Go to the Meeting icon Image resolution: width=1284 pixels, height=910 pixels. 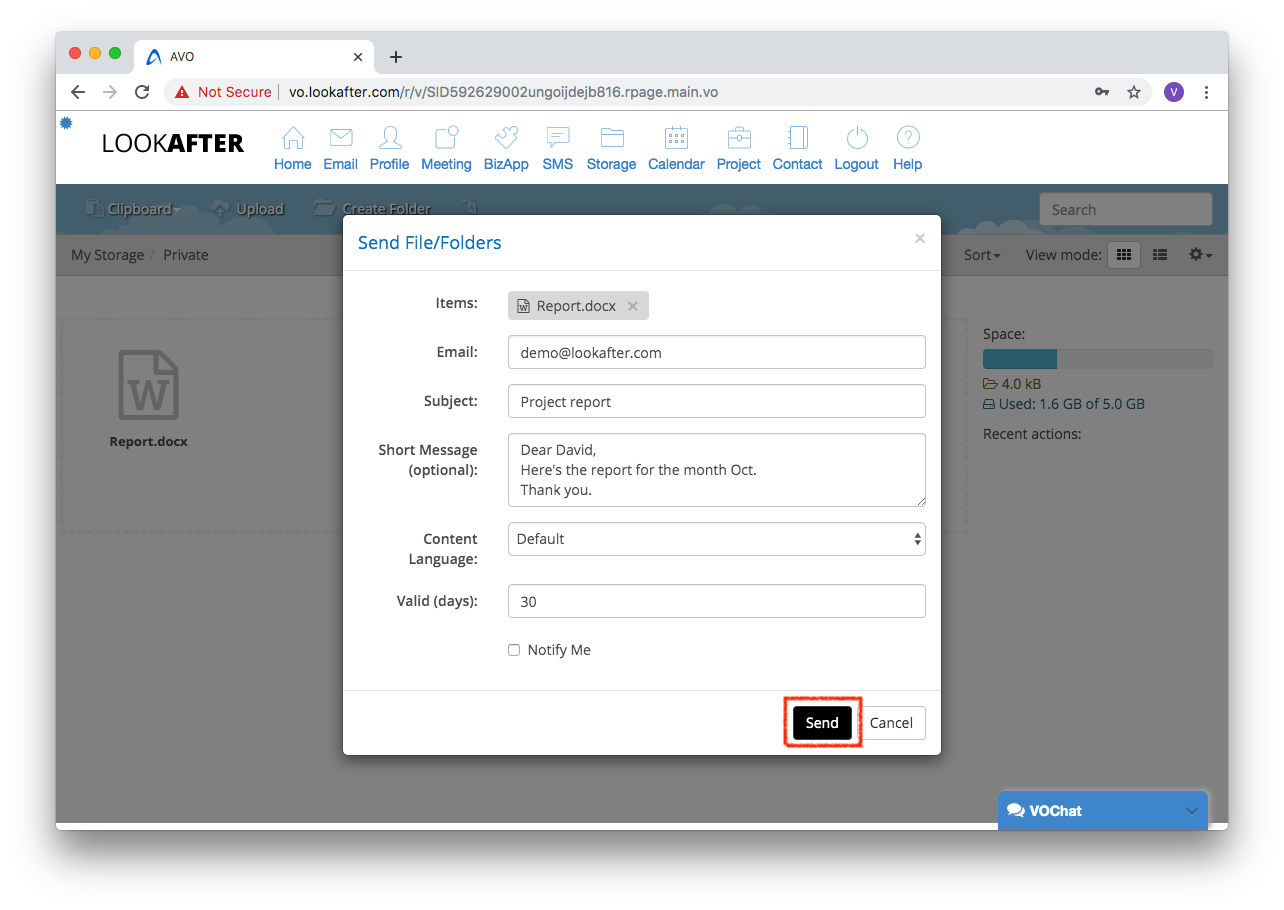tap(446, 138)
